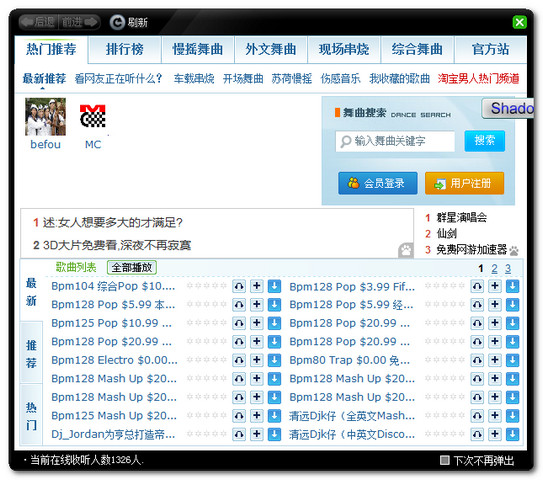Add Bpm128 Electro $0.00 song with plus icon
The image size is (543, 480).
click(257, 360)
